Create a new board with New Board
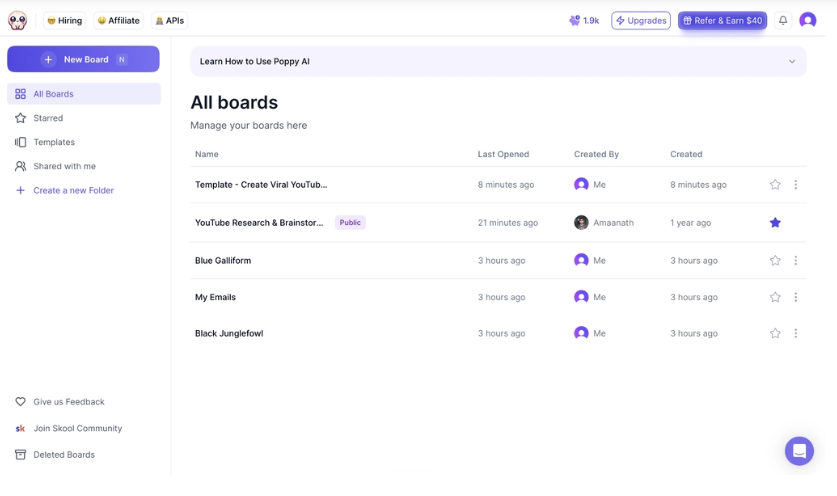Viewport: 837px width, 496px height. coord(83,59)
